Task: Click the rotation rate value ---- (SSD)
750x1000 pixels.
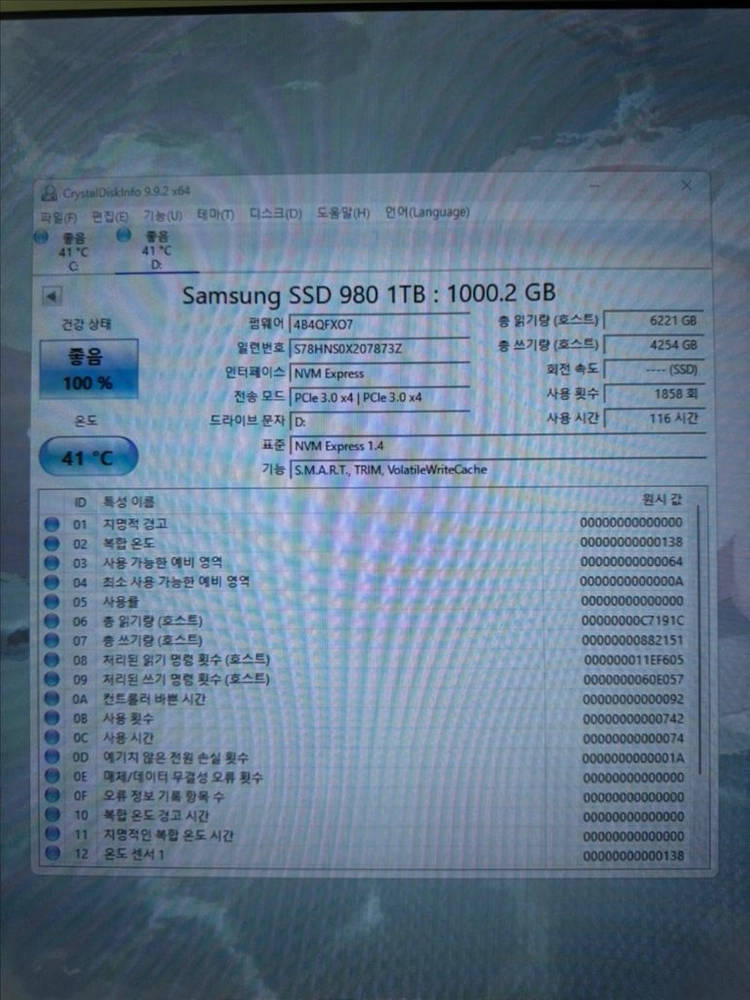Action: [x=654, y=369]
